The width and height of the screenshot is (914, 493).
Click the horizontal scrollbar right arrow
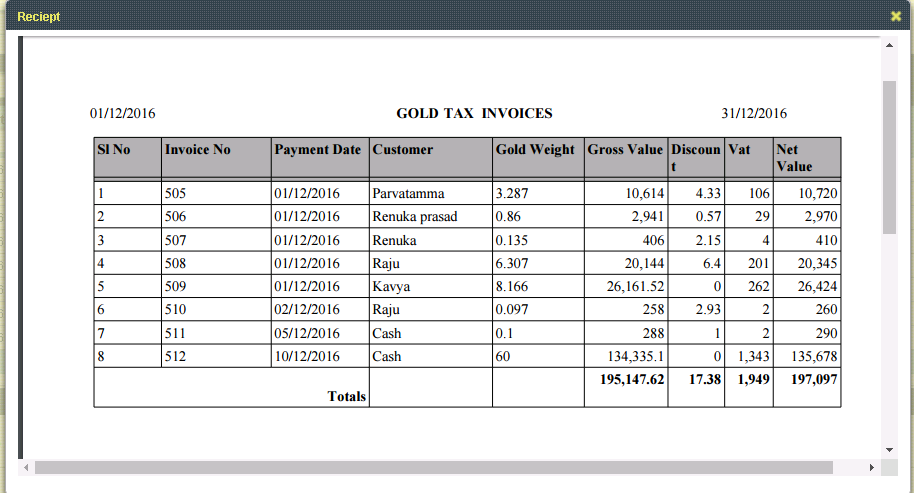871,467
